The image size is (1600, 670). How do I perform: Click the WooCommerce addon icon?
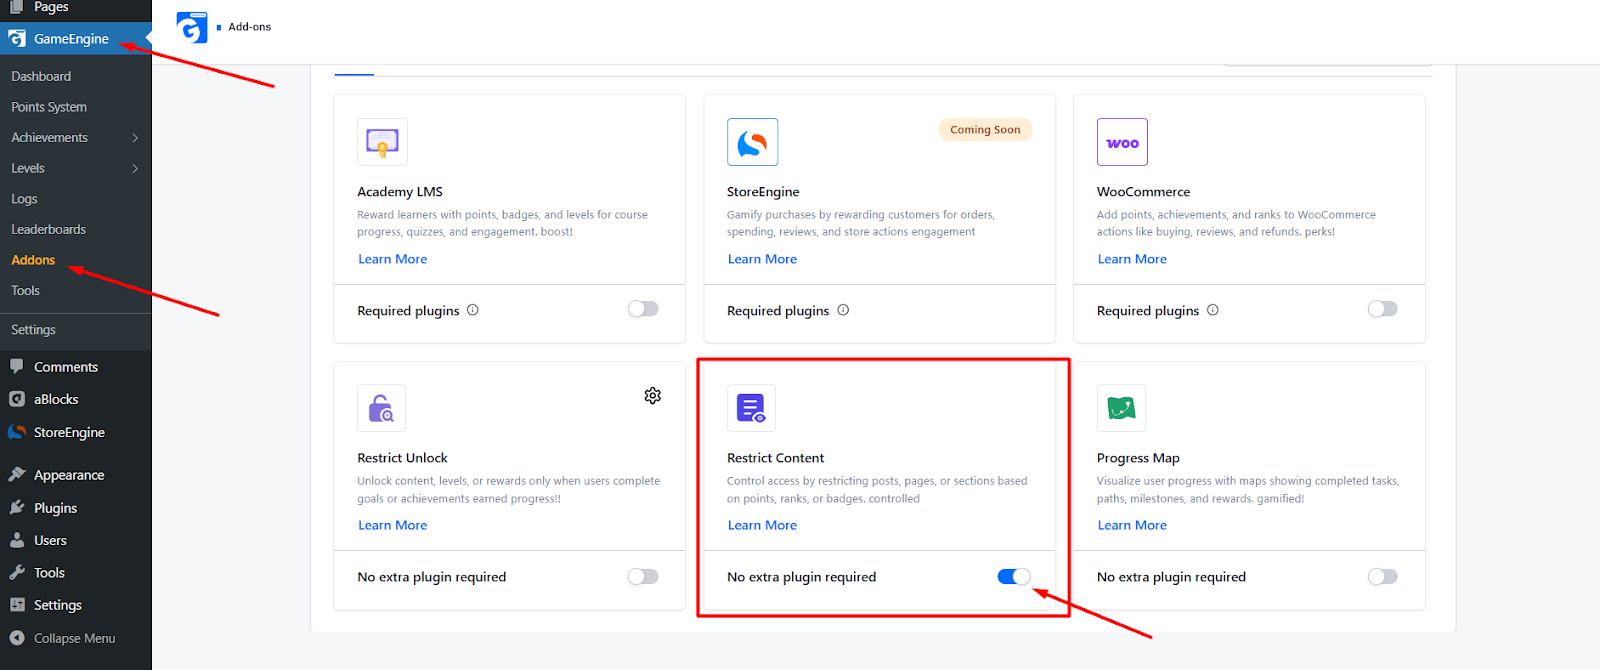coord(1122,142)
